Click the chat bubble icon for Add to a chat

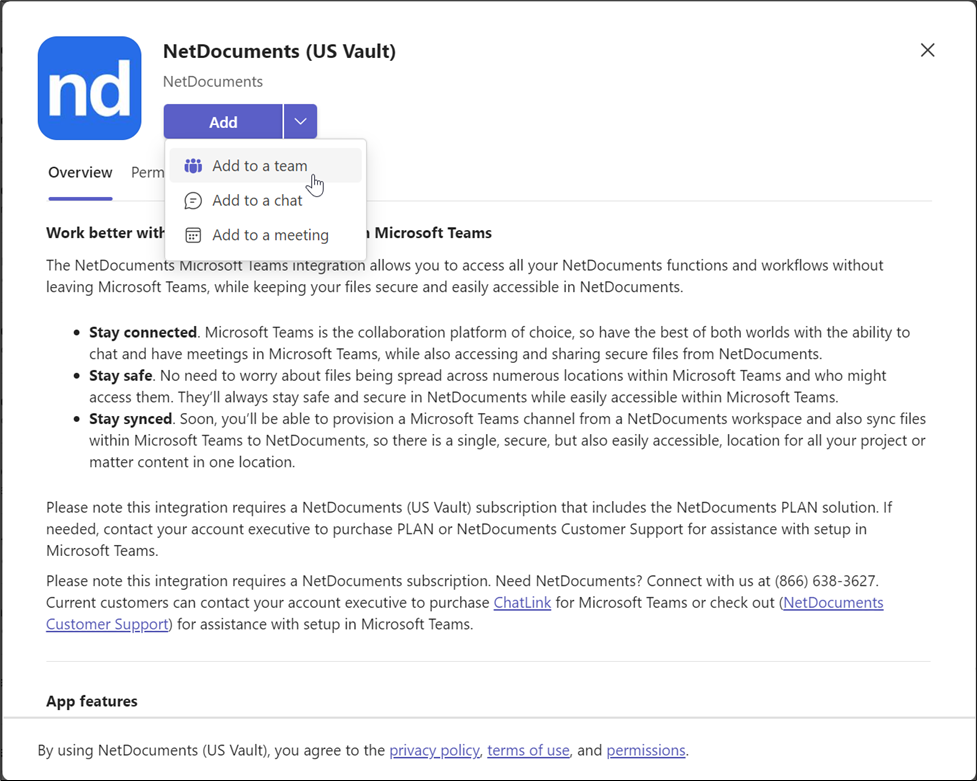pos(192,200)
